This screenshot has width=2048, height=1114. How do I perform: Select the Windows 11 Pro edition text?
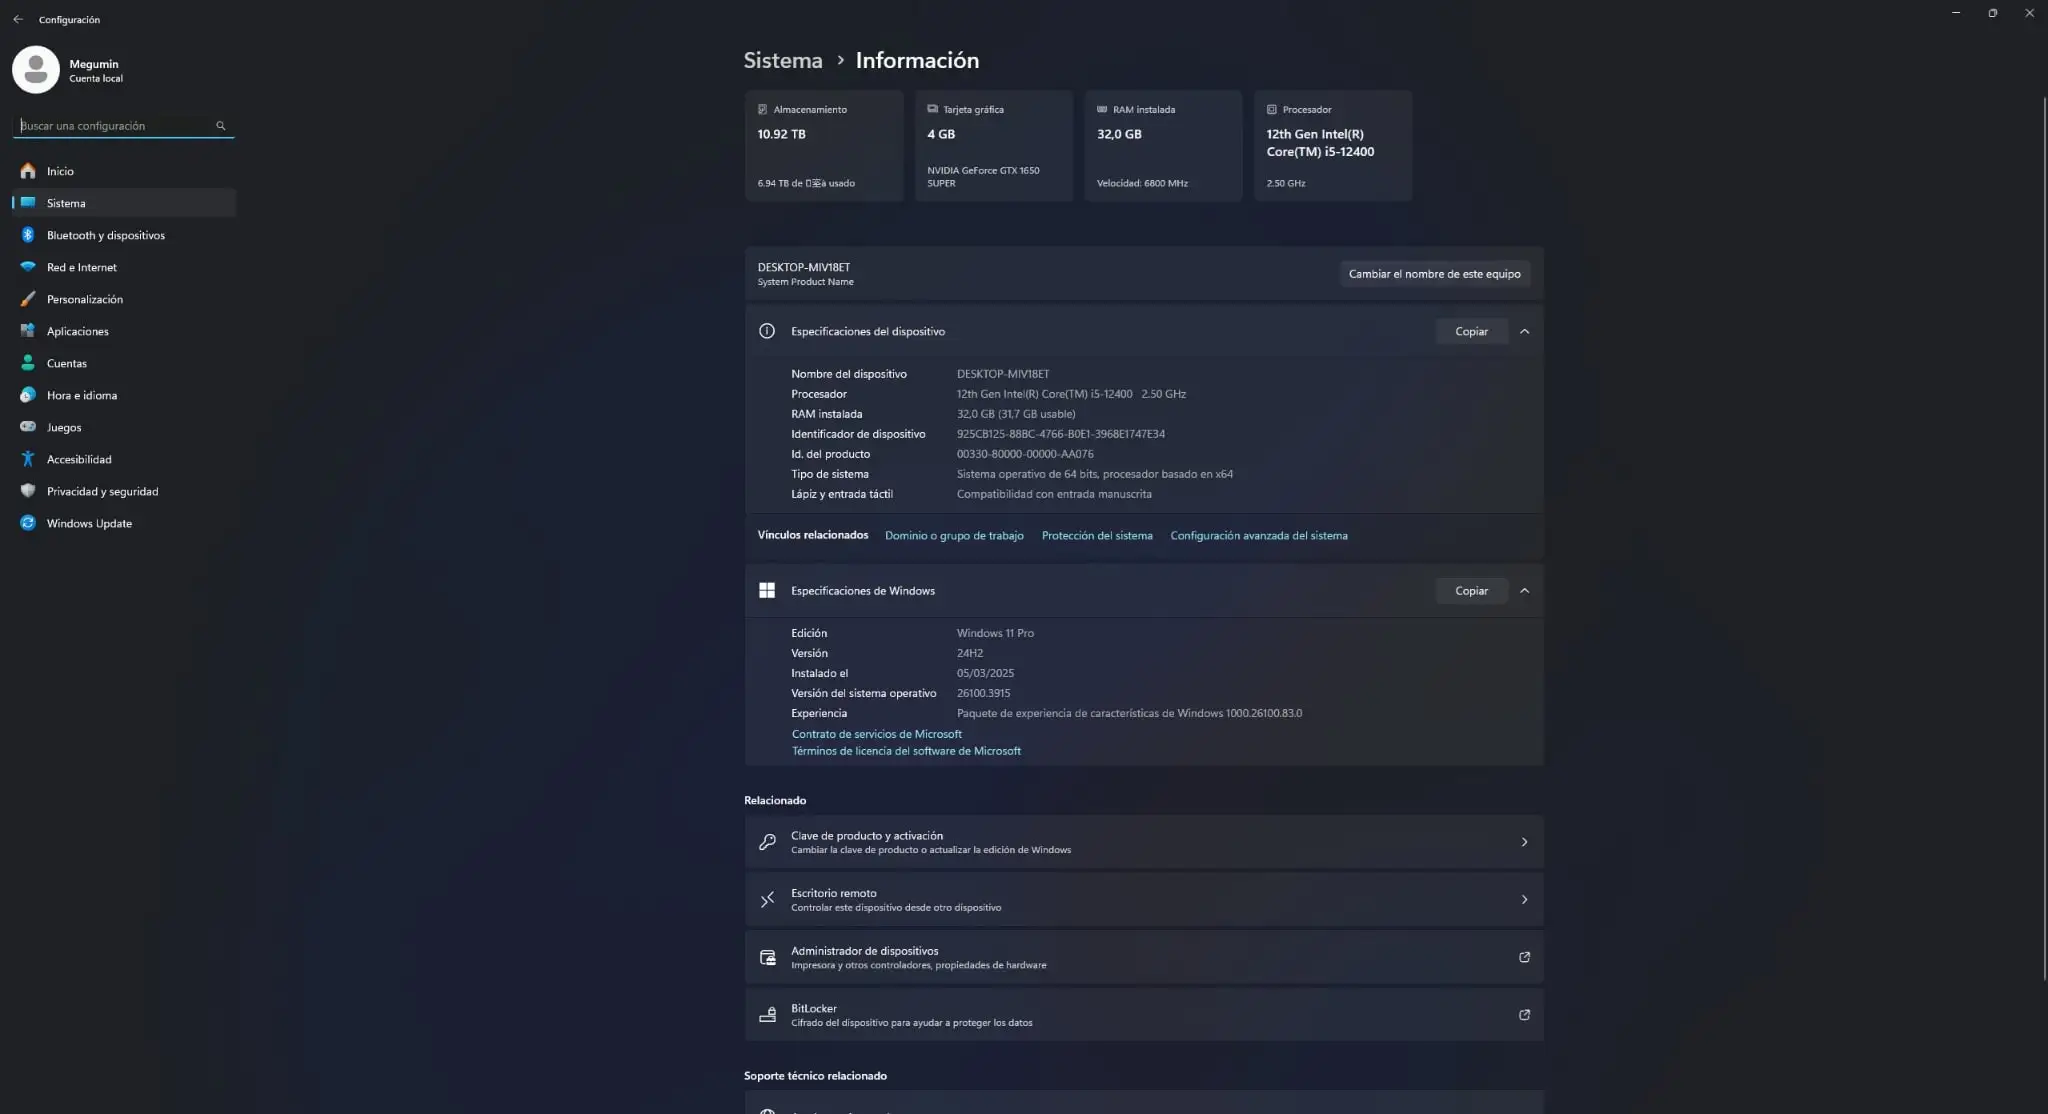click(x=995, y=633)
